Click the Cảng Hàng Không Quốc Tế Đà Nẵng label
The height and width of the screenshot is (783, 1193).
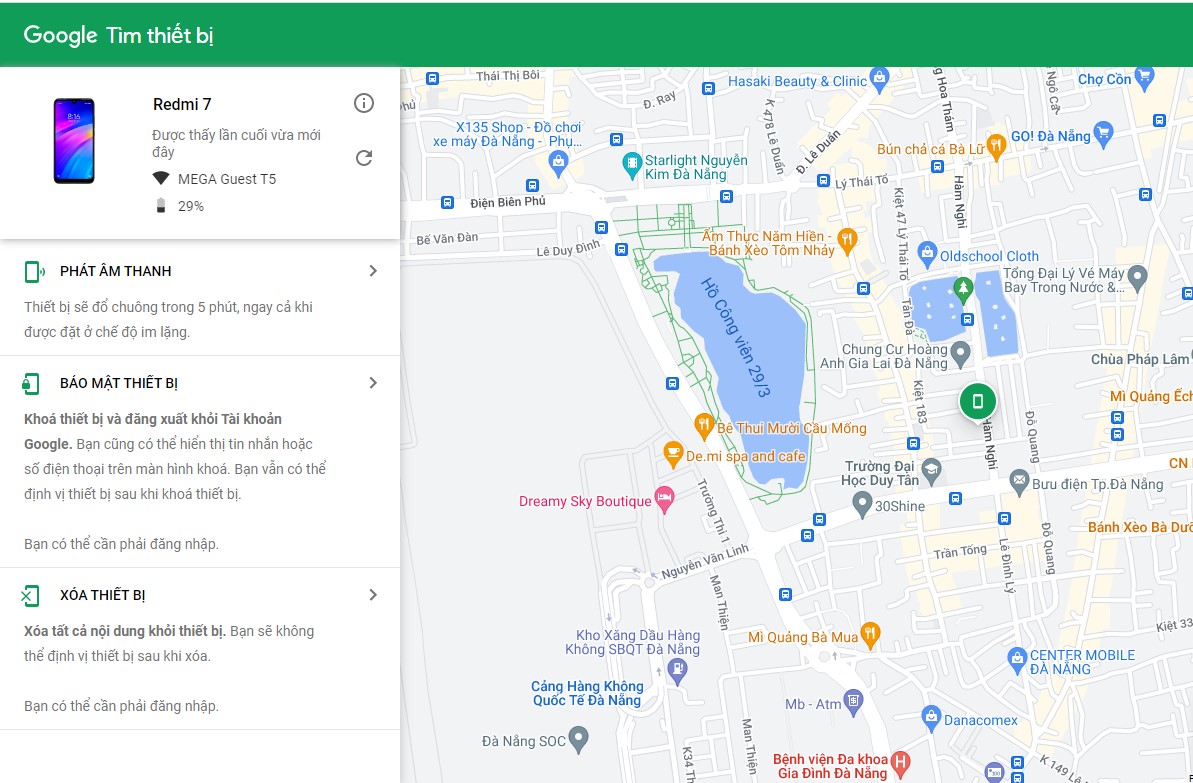coord(587,693)
